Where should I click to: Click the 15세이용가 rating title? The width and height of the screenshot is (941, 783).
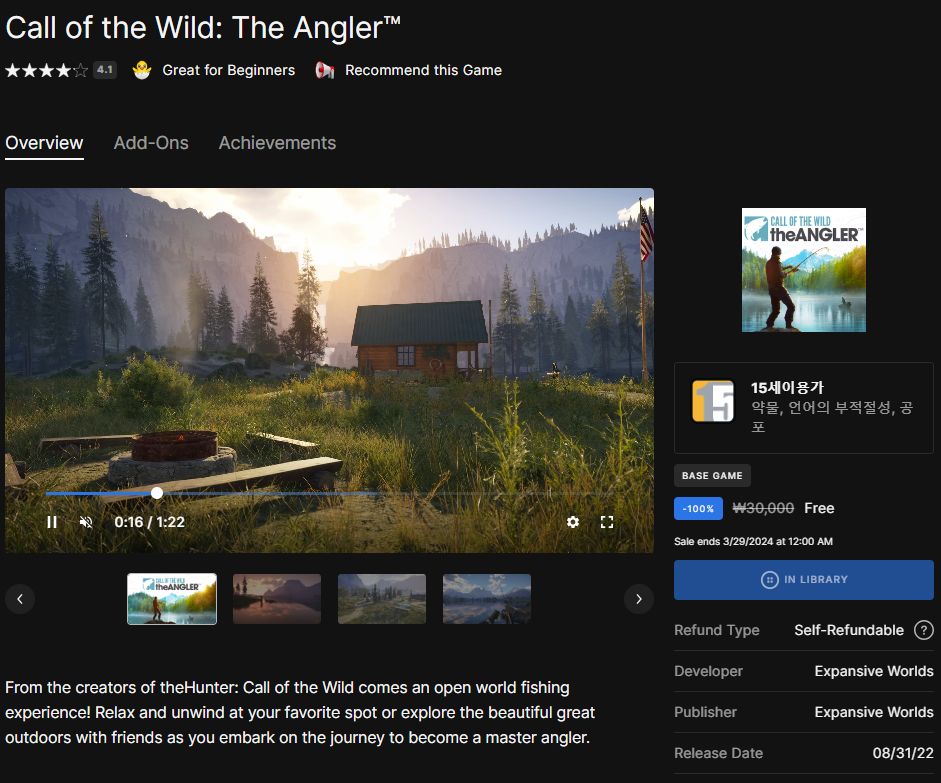(787, 388)
